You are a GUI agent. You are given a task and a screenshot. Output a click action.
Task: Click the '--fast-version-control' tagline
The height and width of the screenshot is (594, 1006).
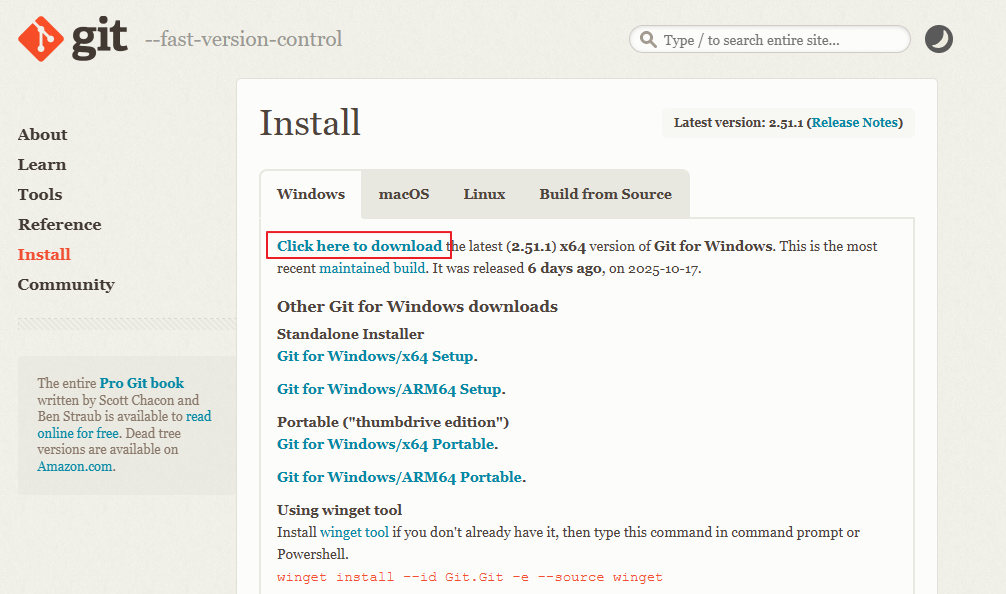point(244,39)
